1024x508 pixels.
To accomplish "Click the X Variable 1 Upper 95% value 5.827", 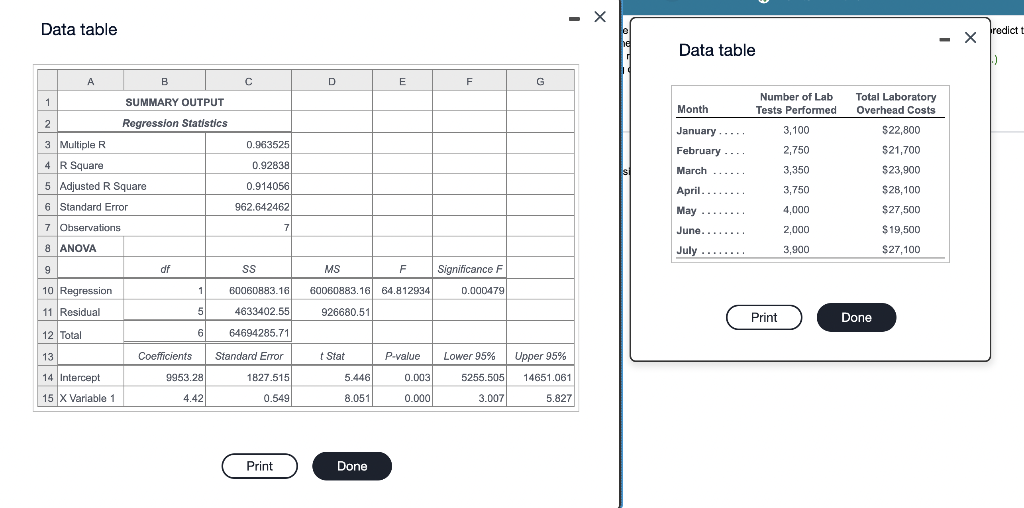I will tap(559, 398).
